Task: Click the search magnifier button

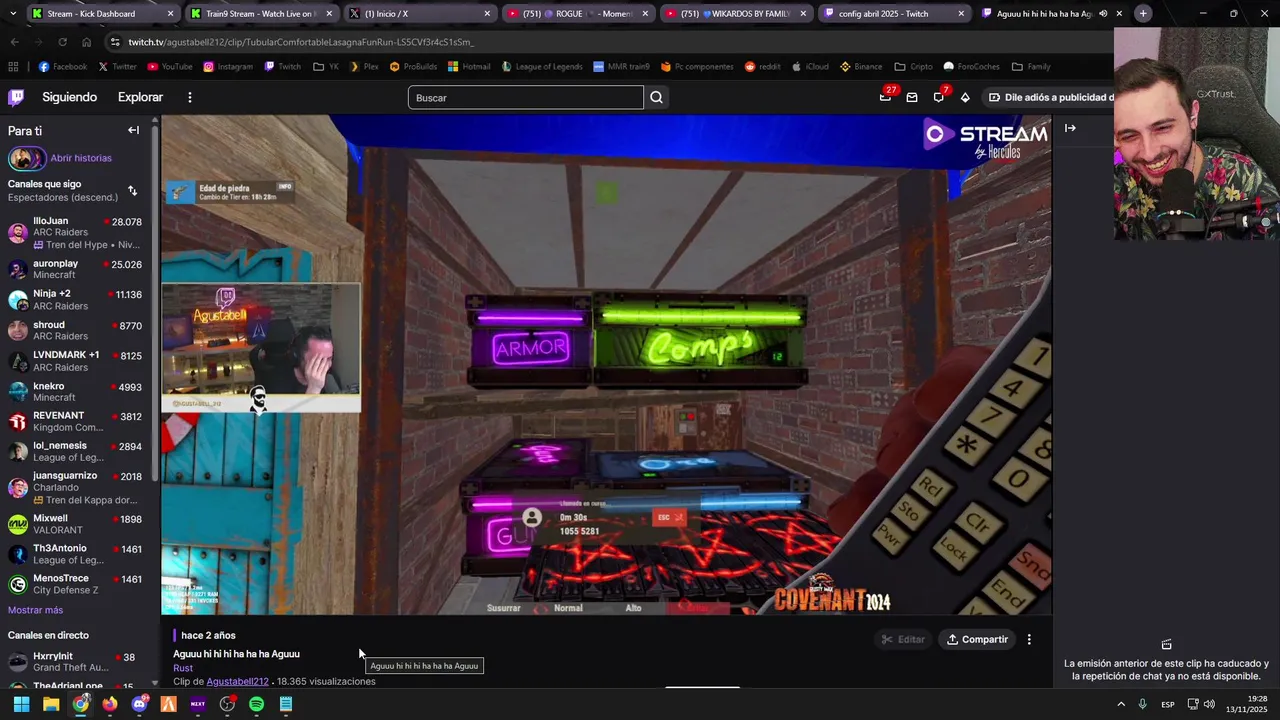Action: (x=656, y=97)
